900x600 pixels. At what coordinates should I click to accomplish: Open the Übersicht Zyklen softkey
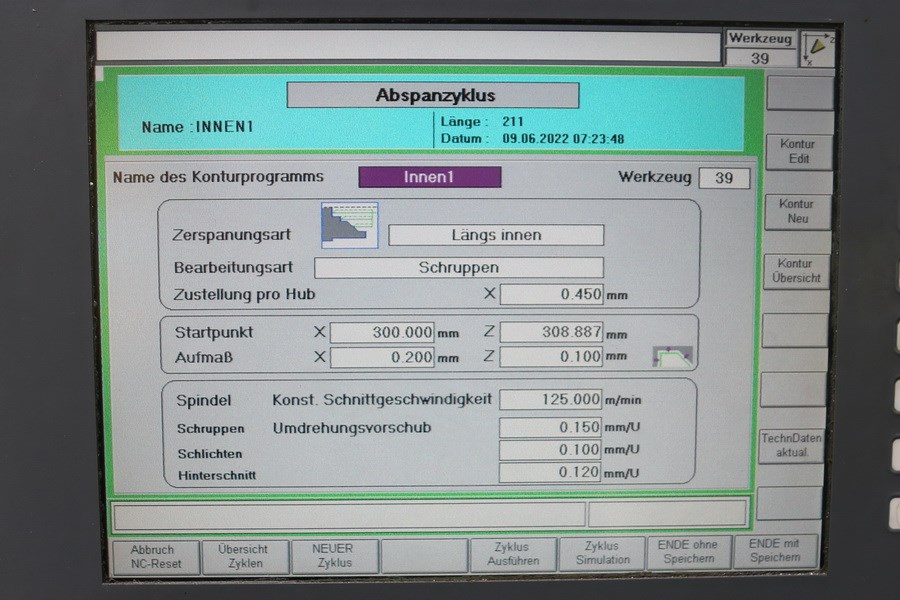[245, 556]
